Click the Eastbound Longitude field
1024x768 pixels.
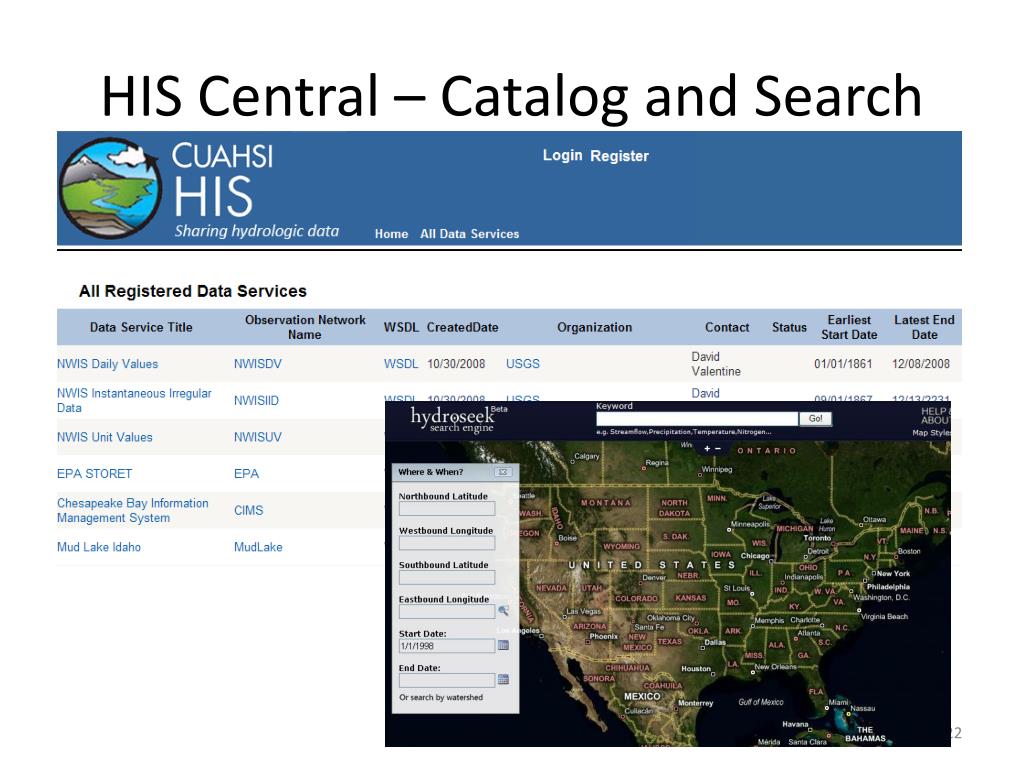pyautogui.click(x=447, y=611)
